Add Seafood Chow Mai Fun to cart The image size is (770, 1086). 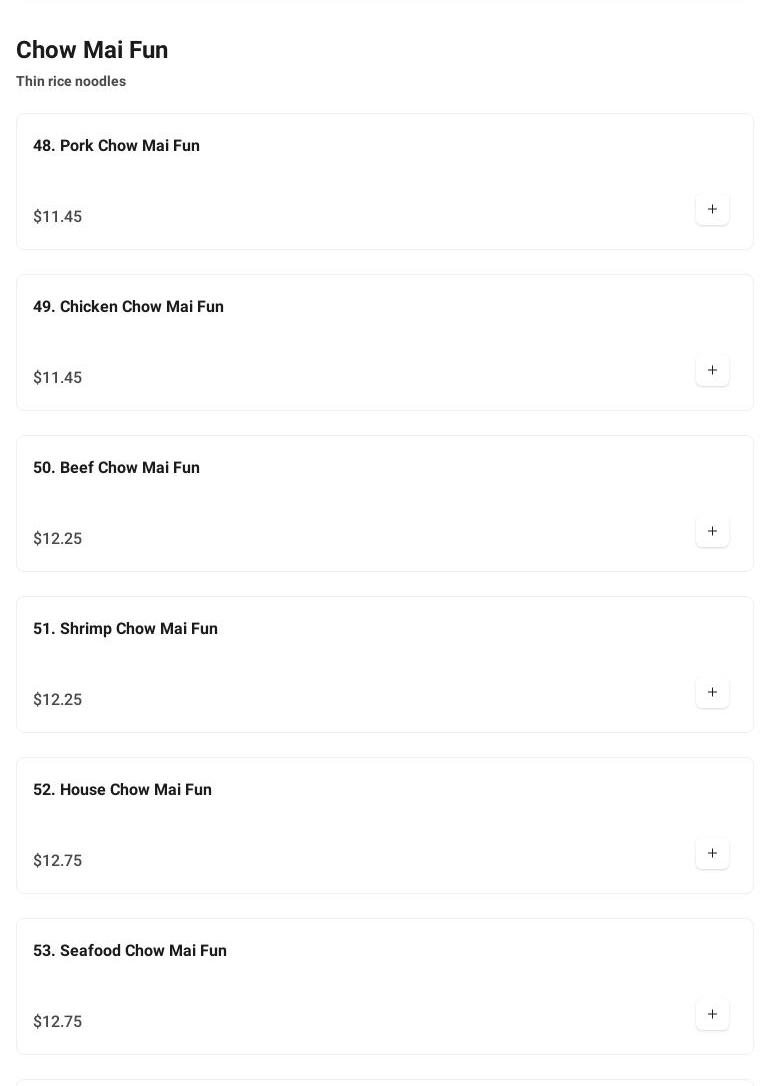click(712, 1014)
